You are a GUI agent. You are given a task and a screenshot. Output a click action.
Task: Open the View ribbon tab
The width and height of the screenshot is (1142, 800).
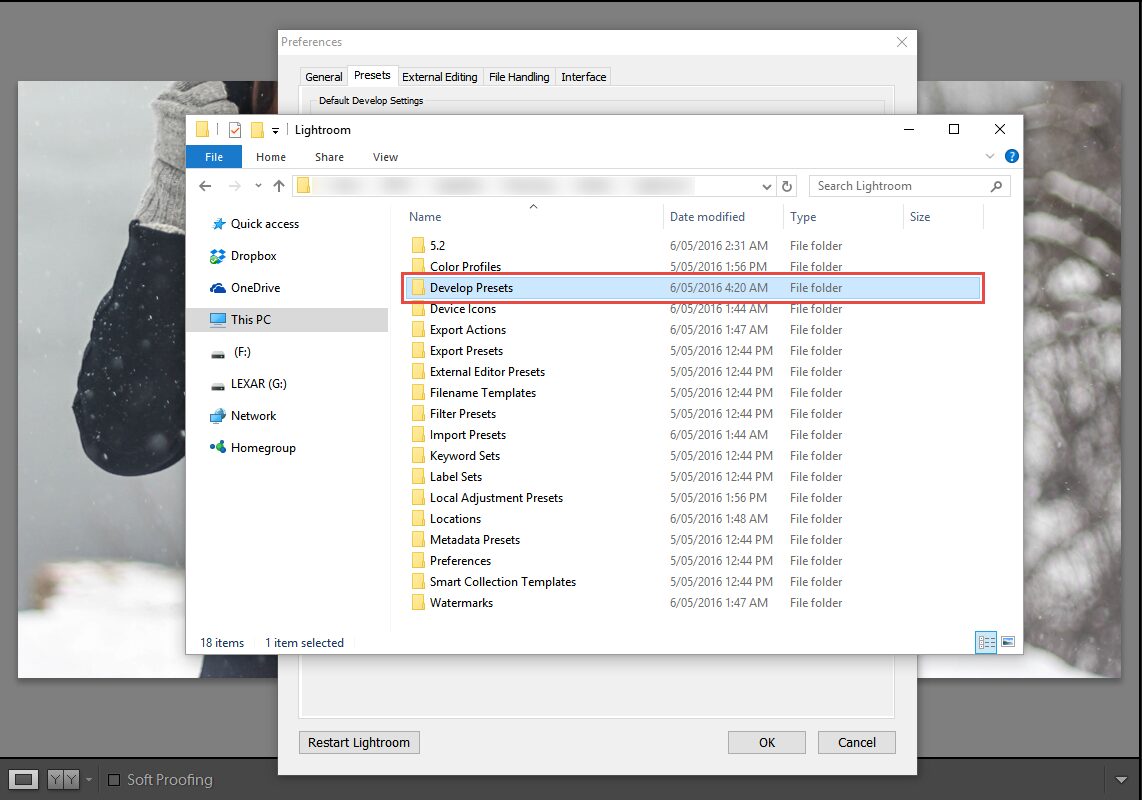[x=385, y=157]
